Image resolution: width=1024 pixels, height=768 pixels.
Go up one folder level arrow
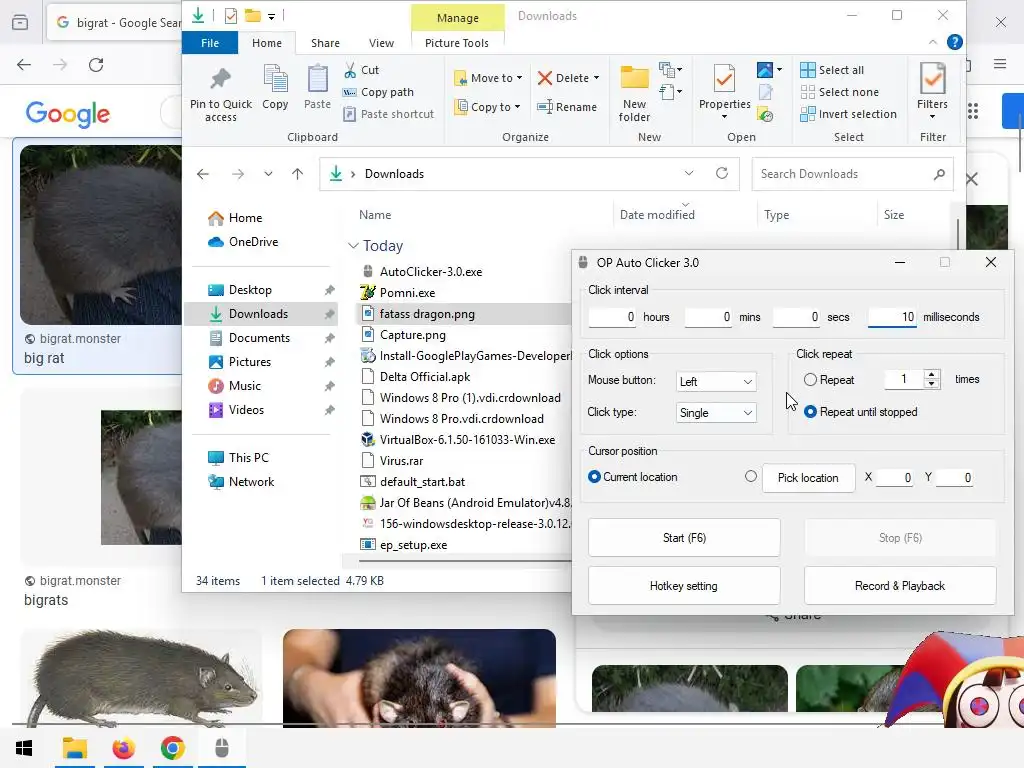pyautogui.click(x=297, y=174)
